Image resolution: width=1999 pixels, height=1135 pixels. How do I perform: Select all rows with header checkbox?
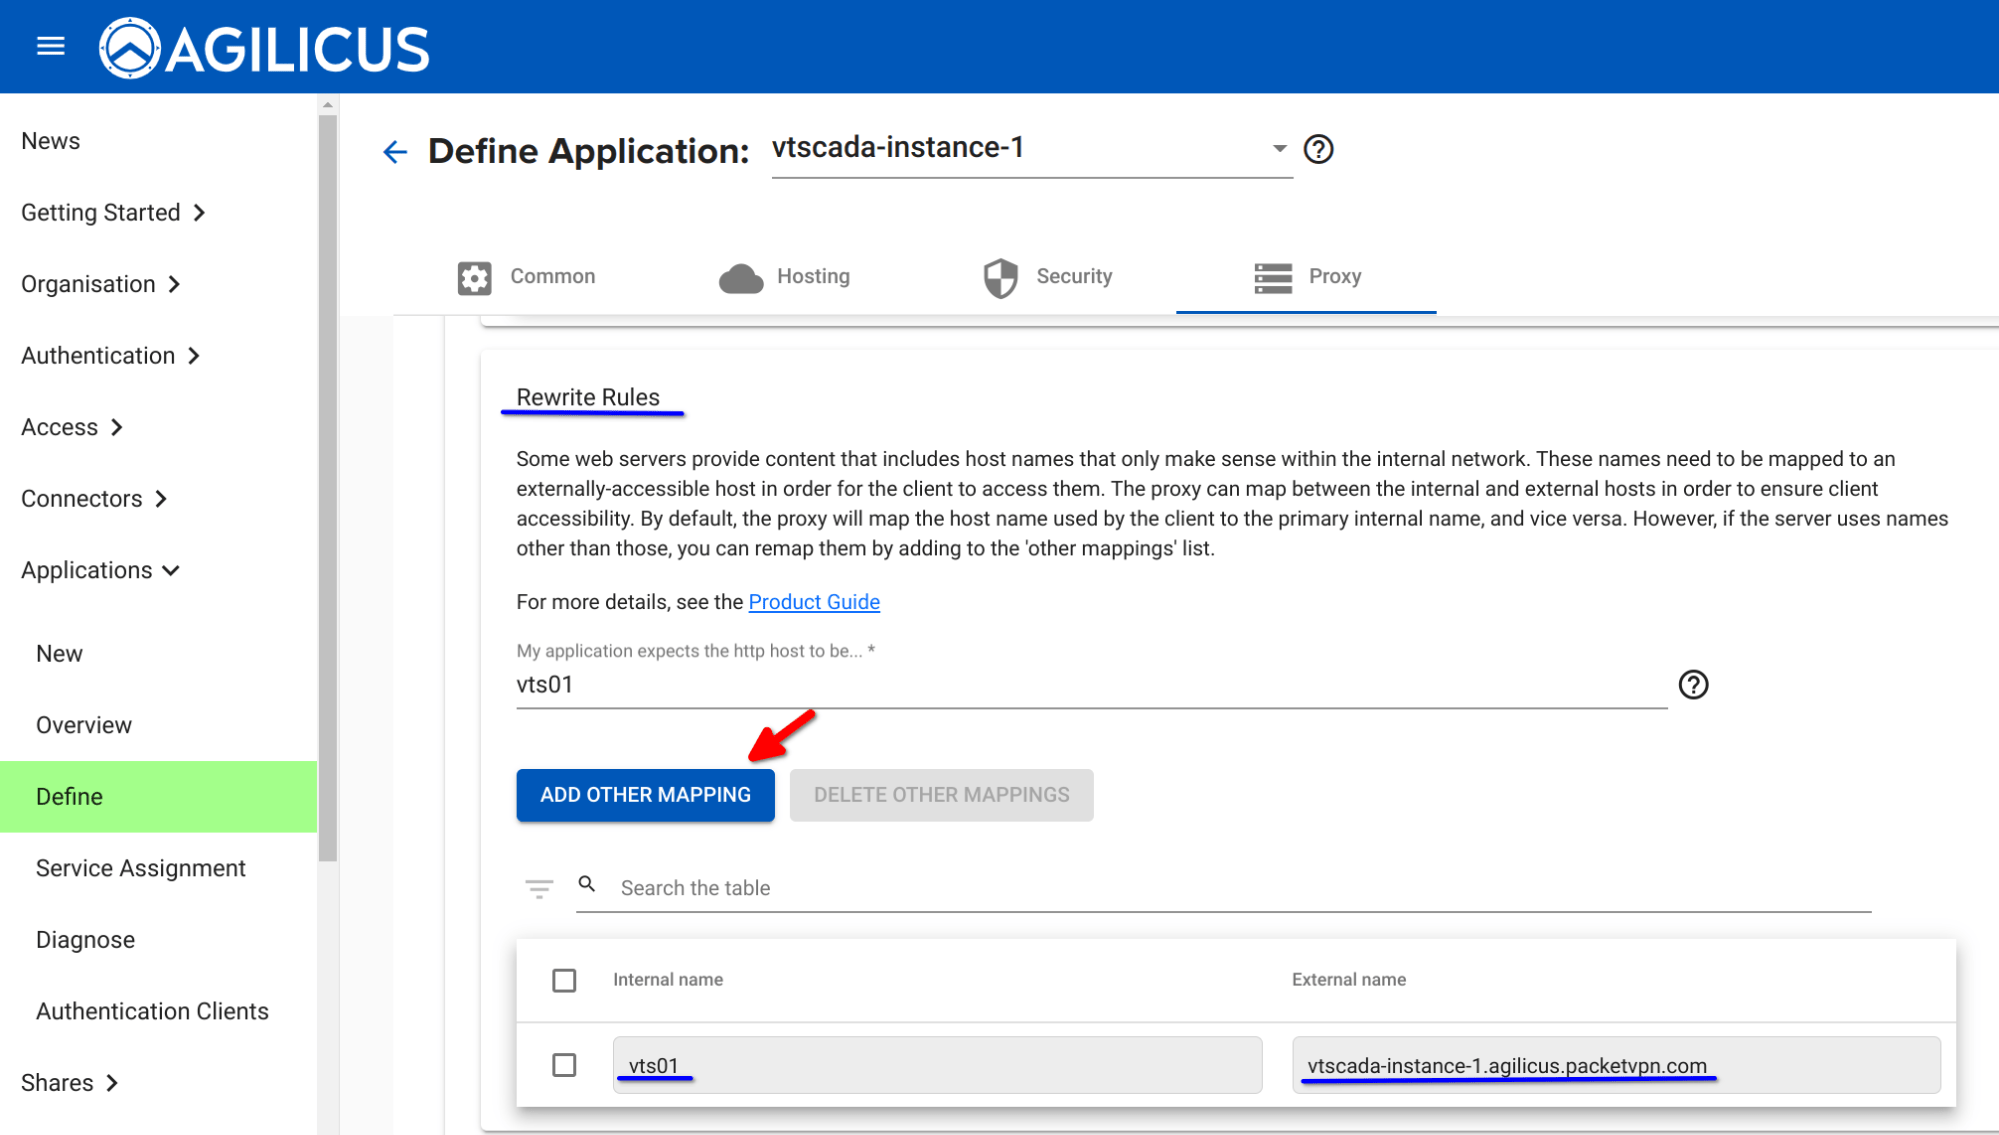pyautogui.click(x=564, y=980)
